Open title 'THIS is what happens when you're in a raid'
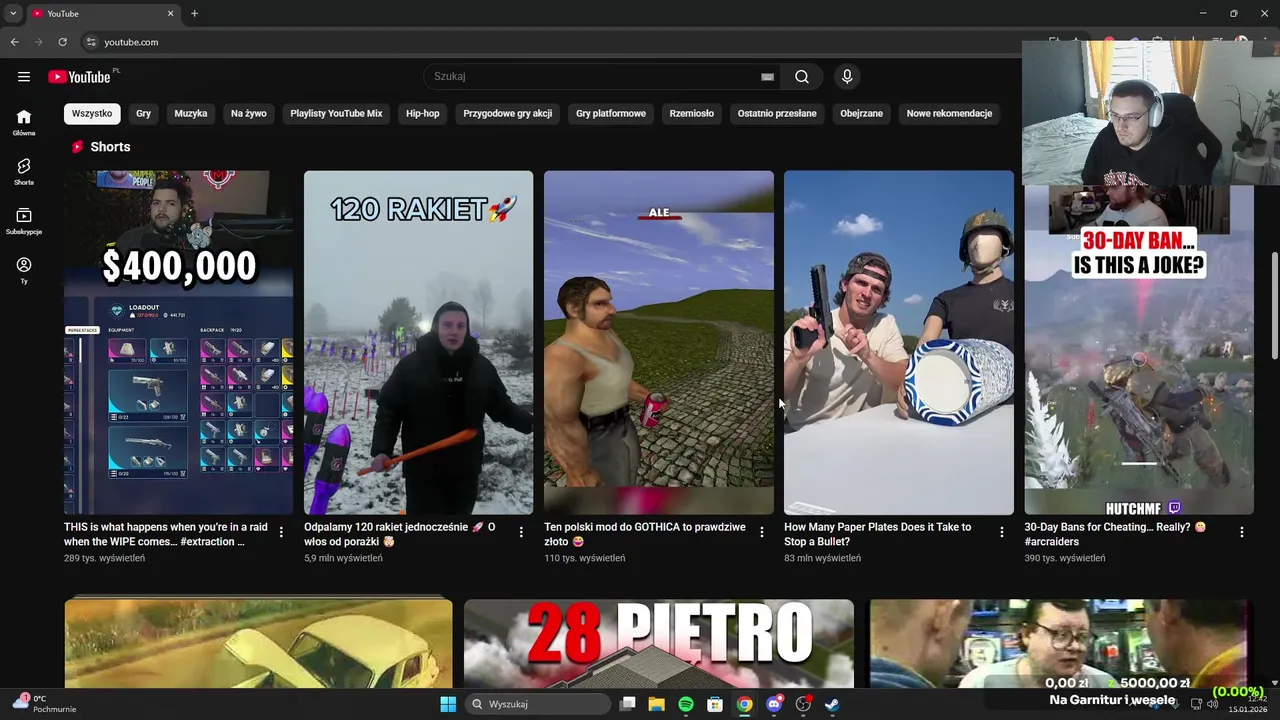Image resolution: width=1280 pixels, height=720 pixels. [x=166, y=534]
